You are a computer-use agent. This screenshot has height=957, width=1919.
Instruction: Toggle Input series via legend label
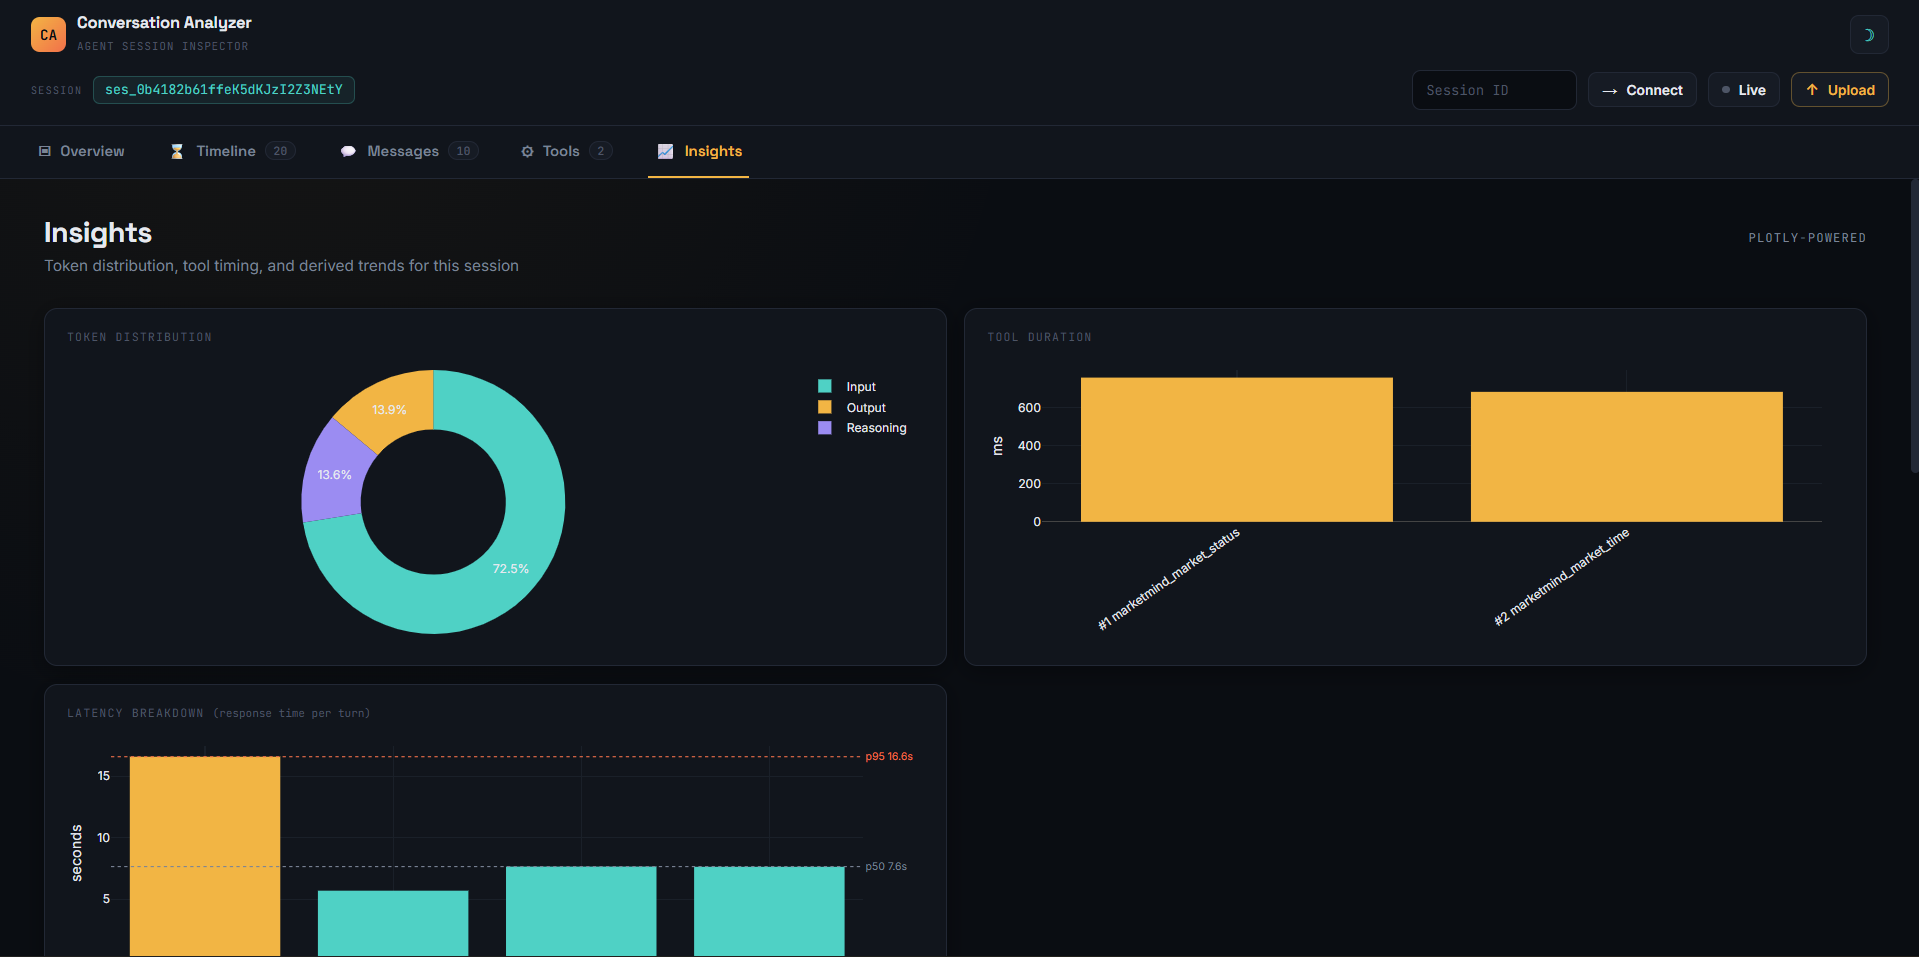click(x=861, y=387)
